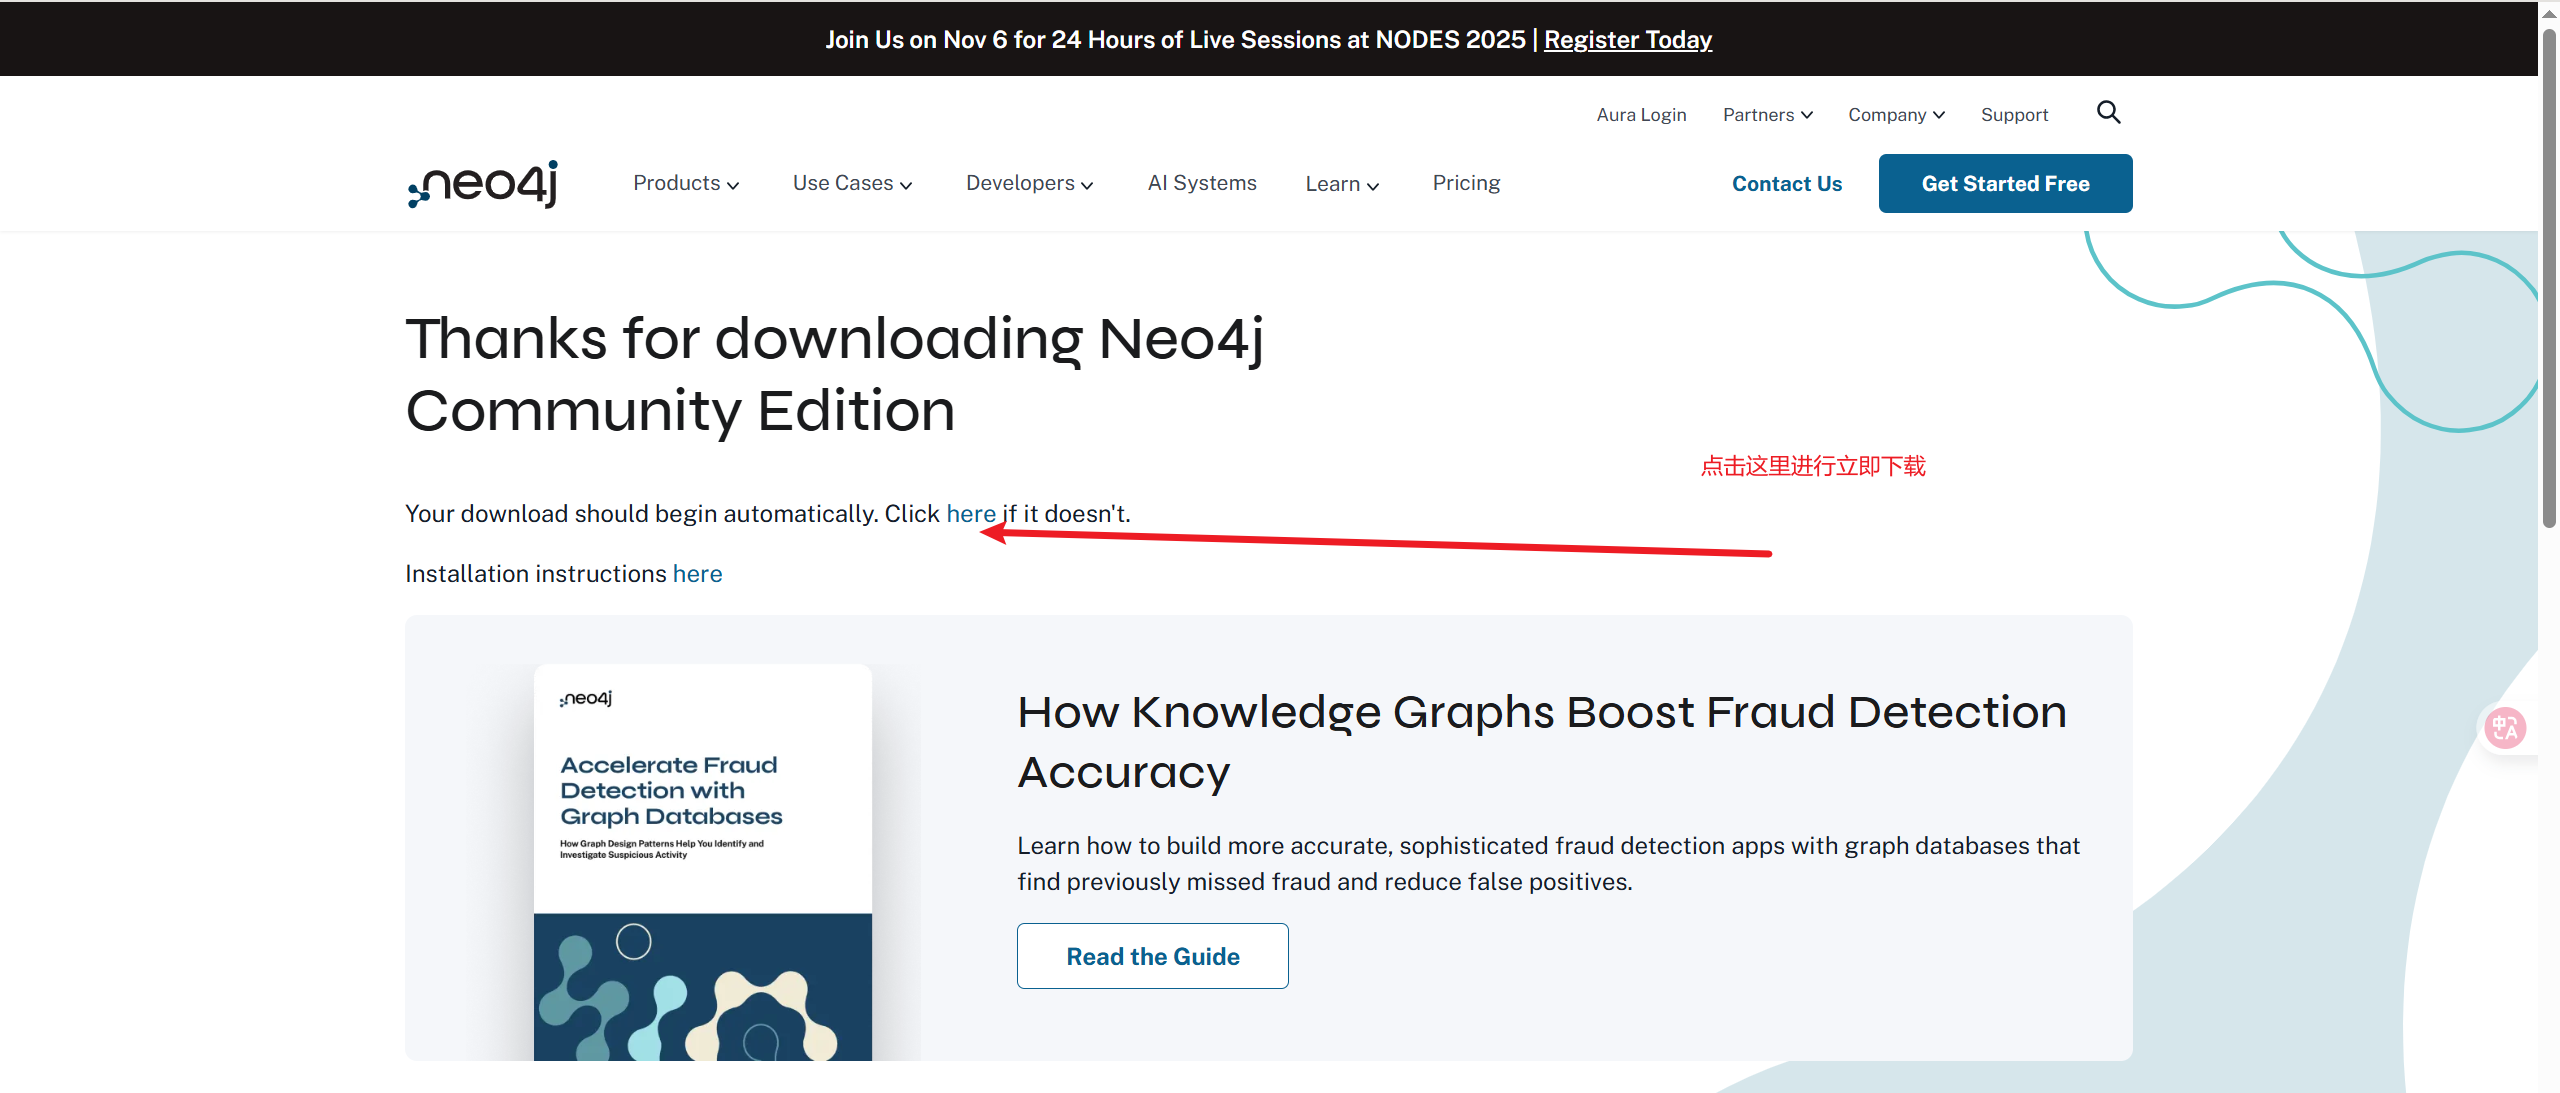Expand the Partners dropdown
2560x1093 pixels.
[x=1767, y=115]
